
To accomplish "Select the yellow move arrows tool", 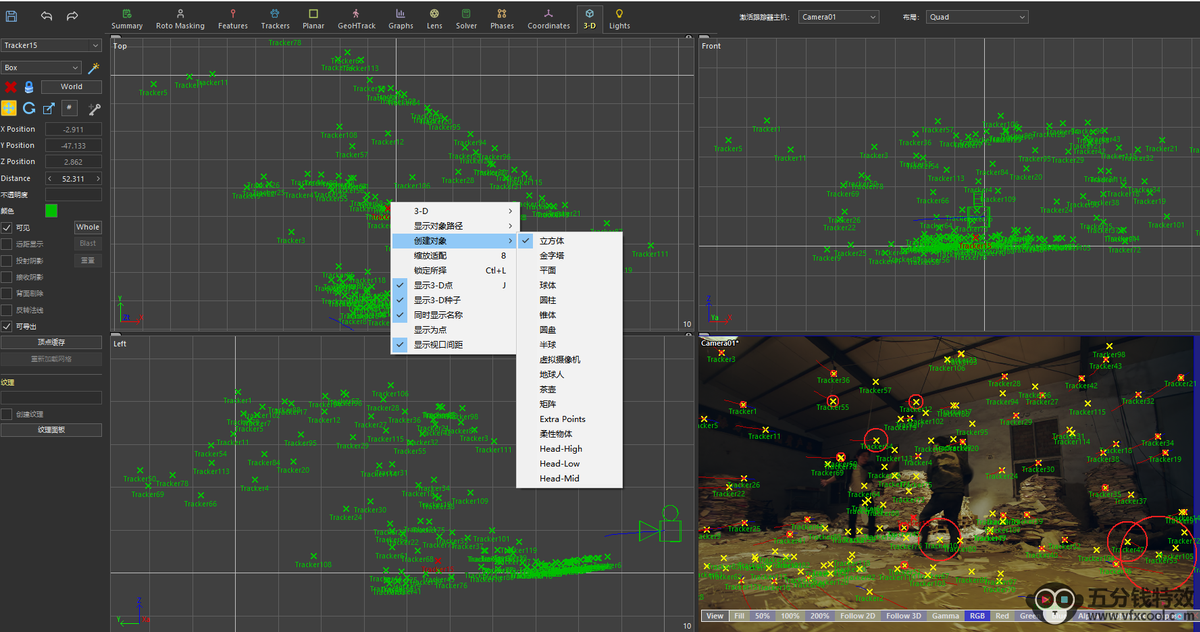I will click(x=9, y=108).
